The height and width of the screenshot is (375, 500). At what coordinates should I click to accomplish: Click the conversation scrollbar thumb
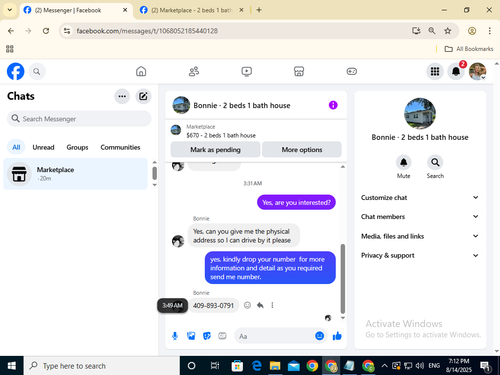point(343,279)
